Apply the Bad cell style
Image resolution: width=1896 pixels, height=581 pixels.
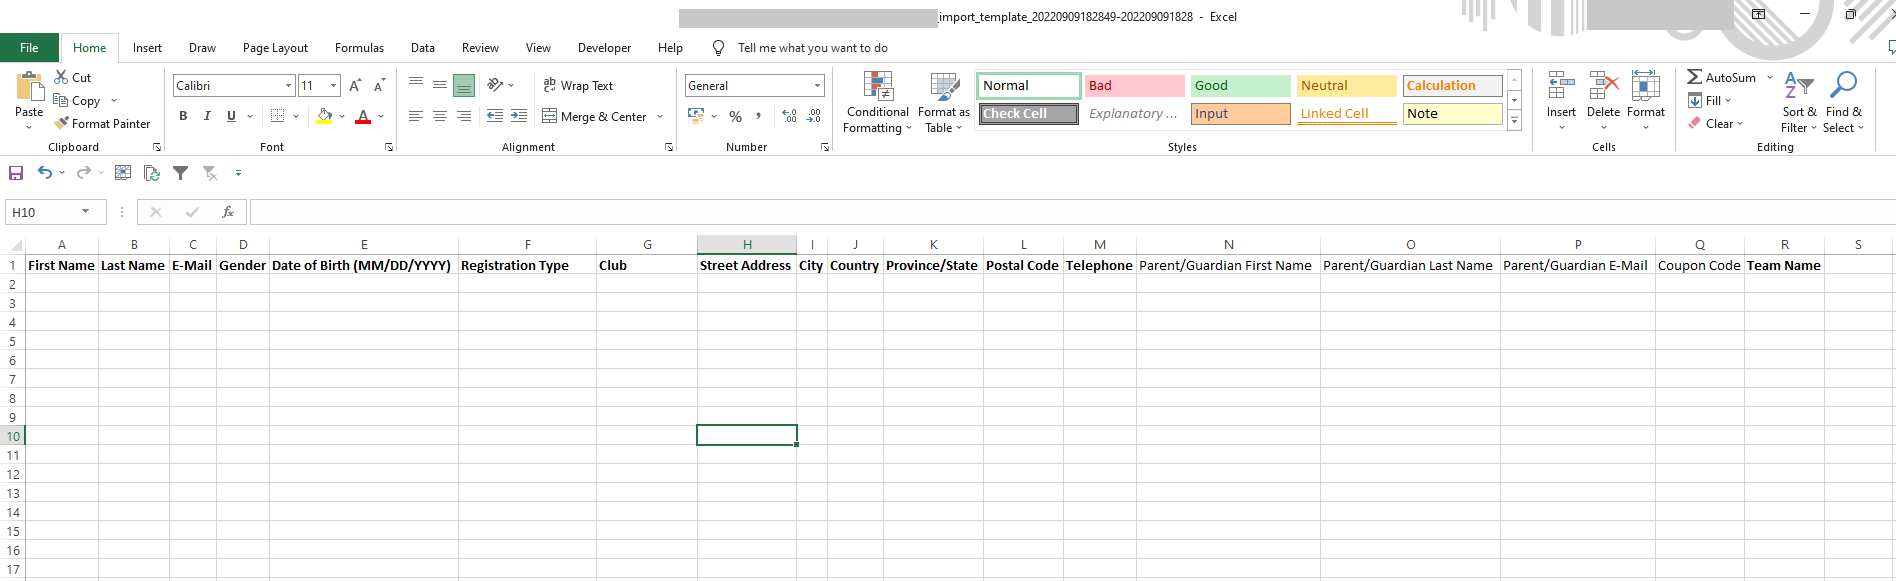tap(1134, 86)
